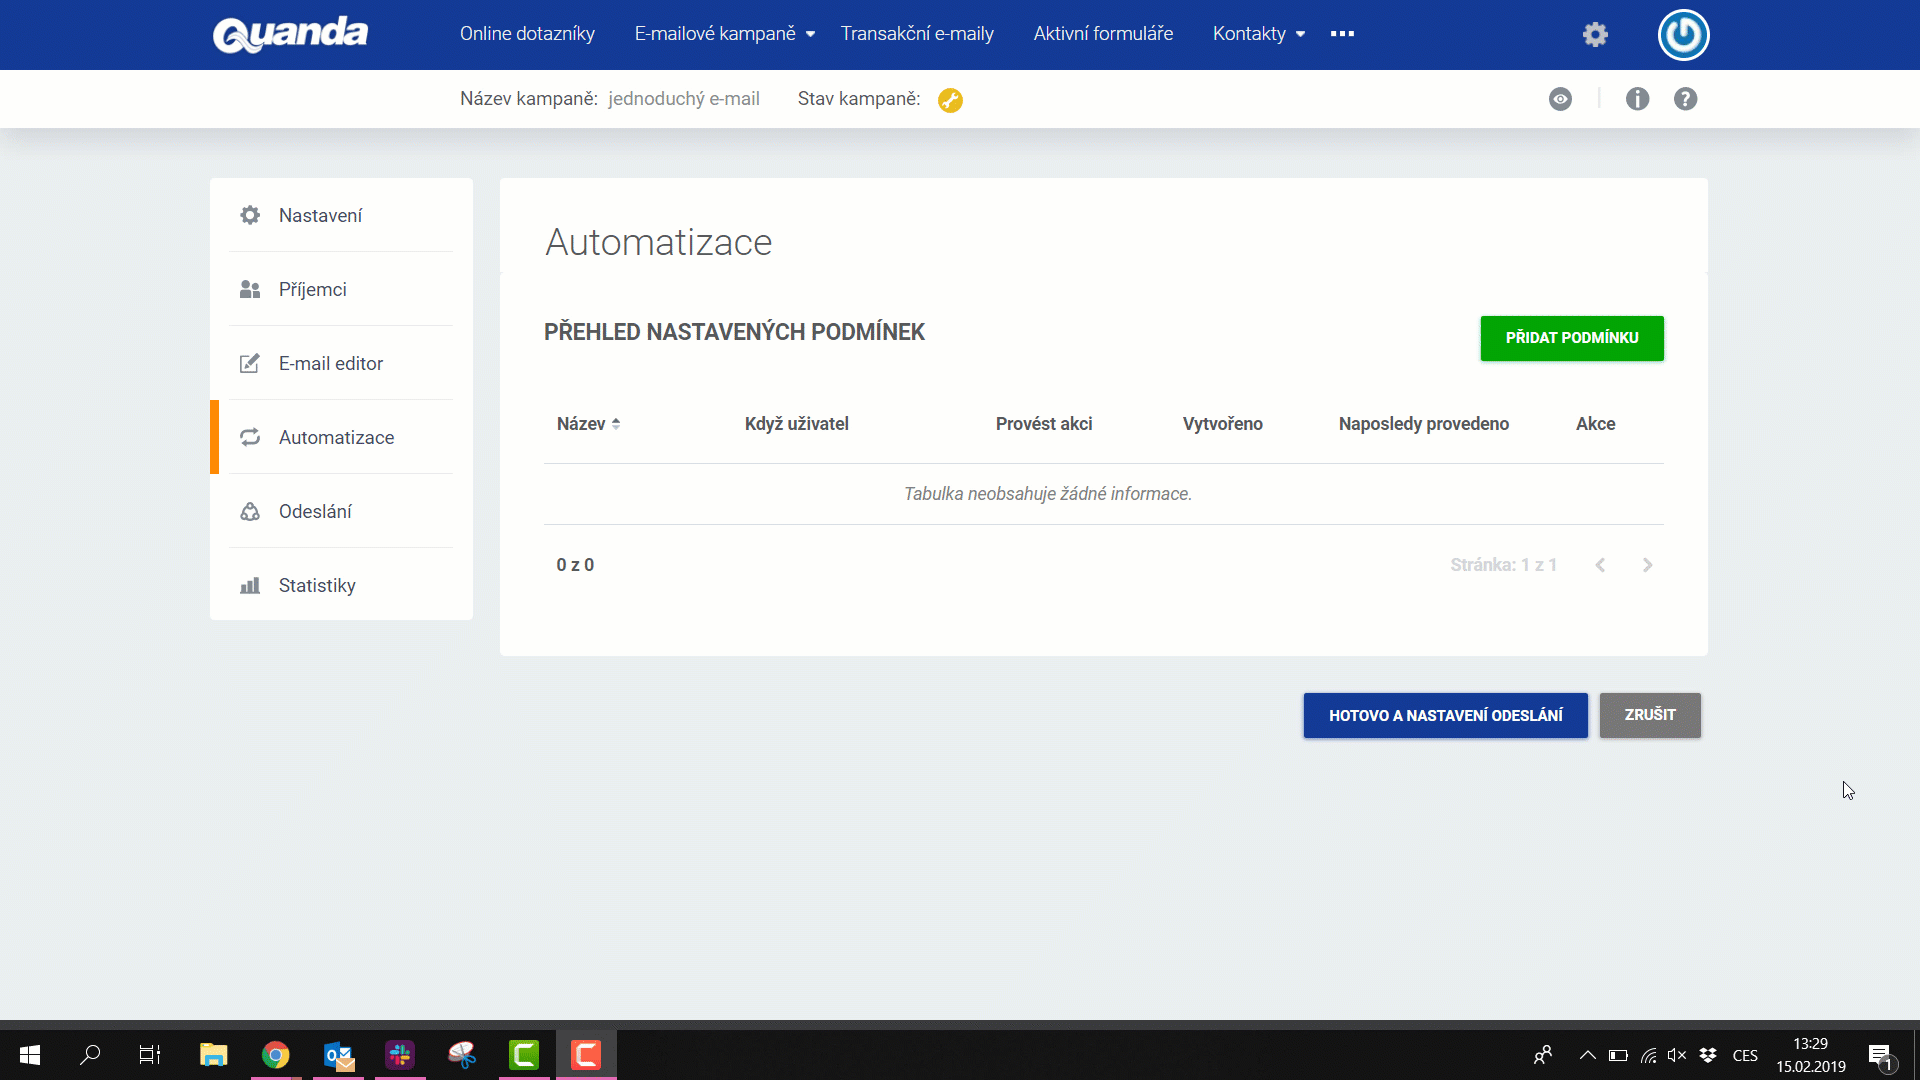
Task: Click the Statistiky bar chart icon
Action: (250, 585)
